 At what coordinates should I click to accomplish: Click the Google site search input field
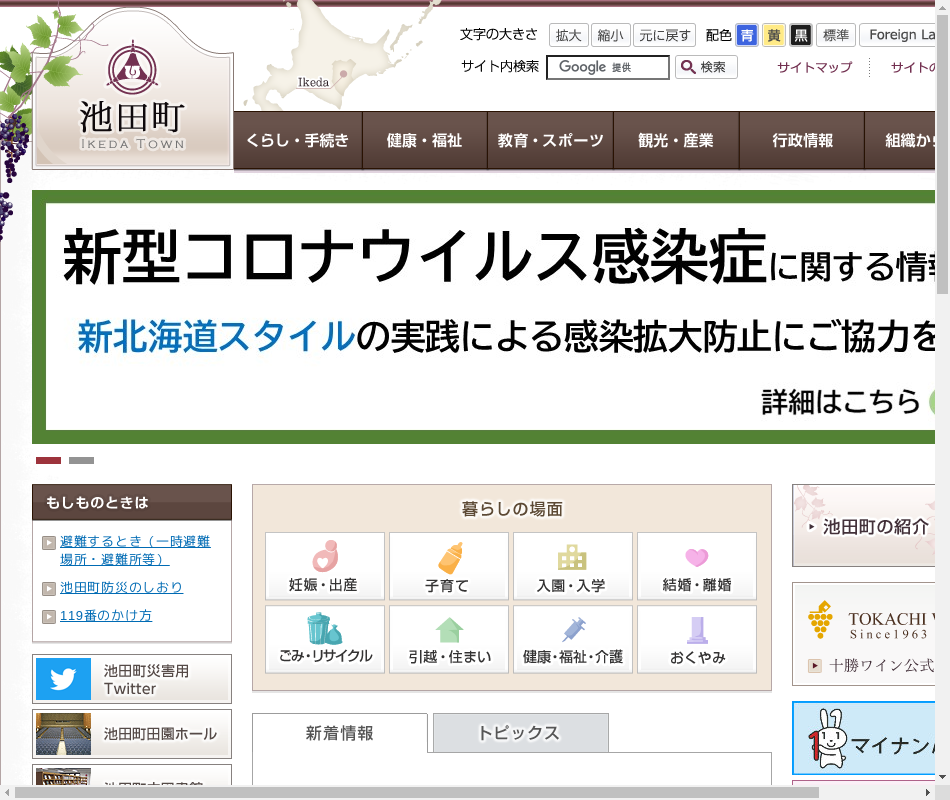point(607,67)
